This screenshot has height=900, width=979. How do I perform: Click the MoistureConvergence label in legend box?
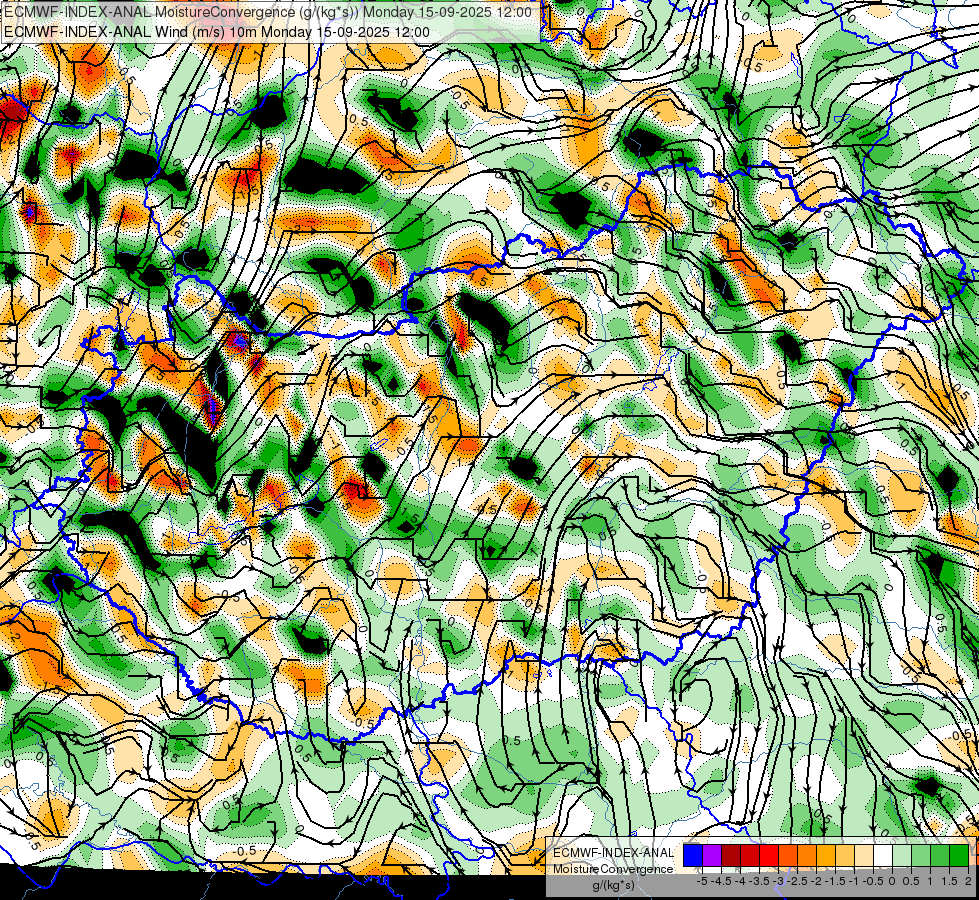click(x=613, y=869)
